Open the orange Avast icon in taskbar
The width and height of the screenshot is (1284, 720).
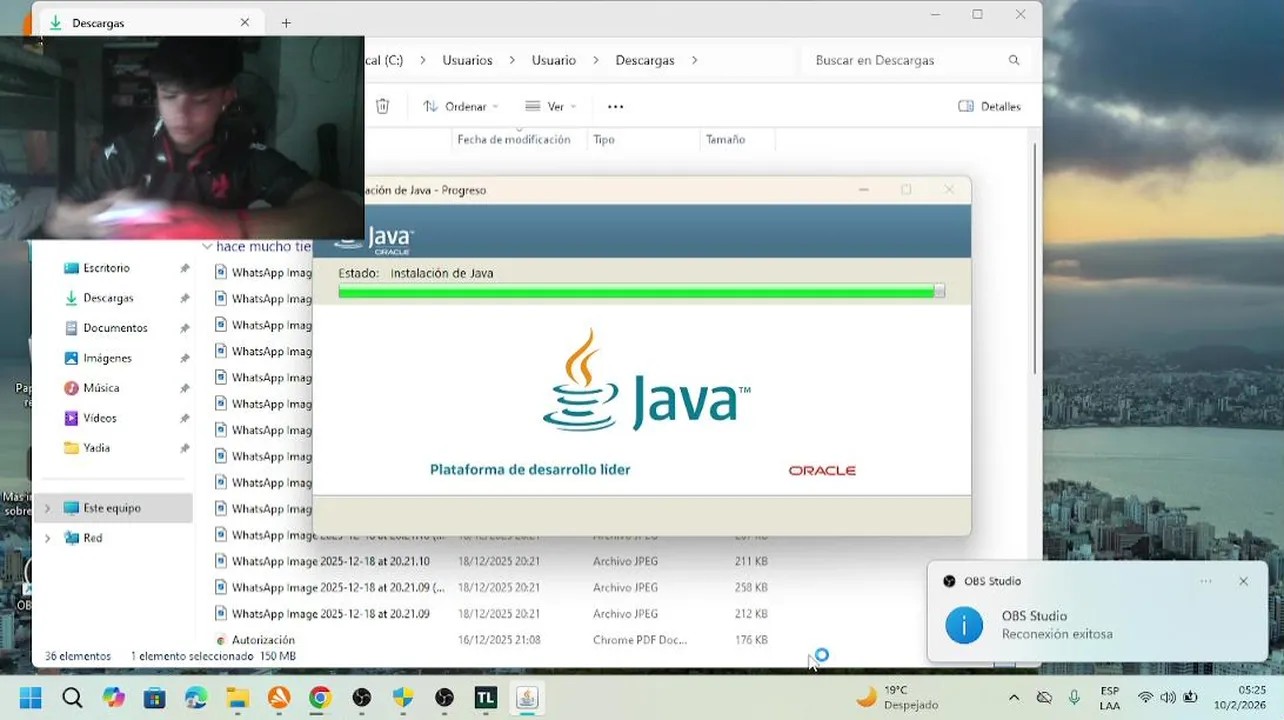pyautogui.click(x=278, y=697)
